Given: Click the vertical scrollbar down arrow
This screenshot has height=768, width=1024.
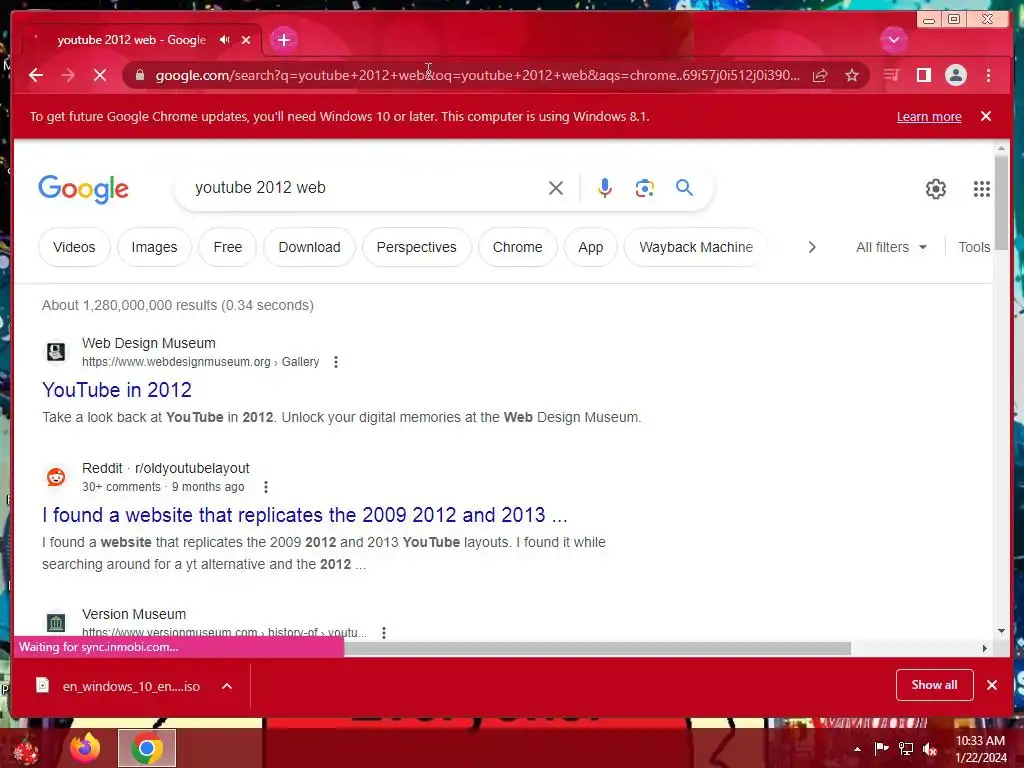Looking at the screenshot, I should pos(1001,631).
